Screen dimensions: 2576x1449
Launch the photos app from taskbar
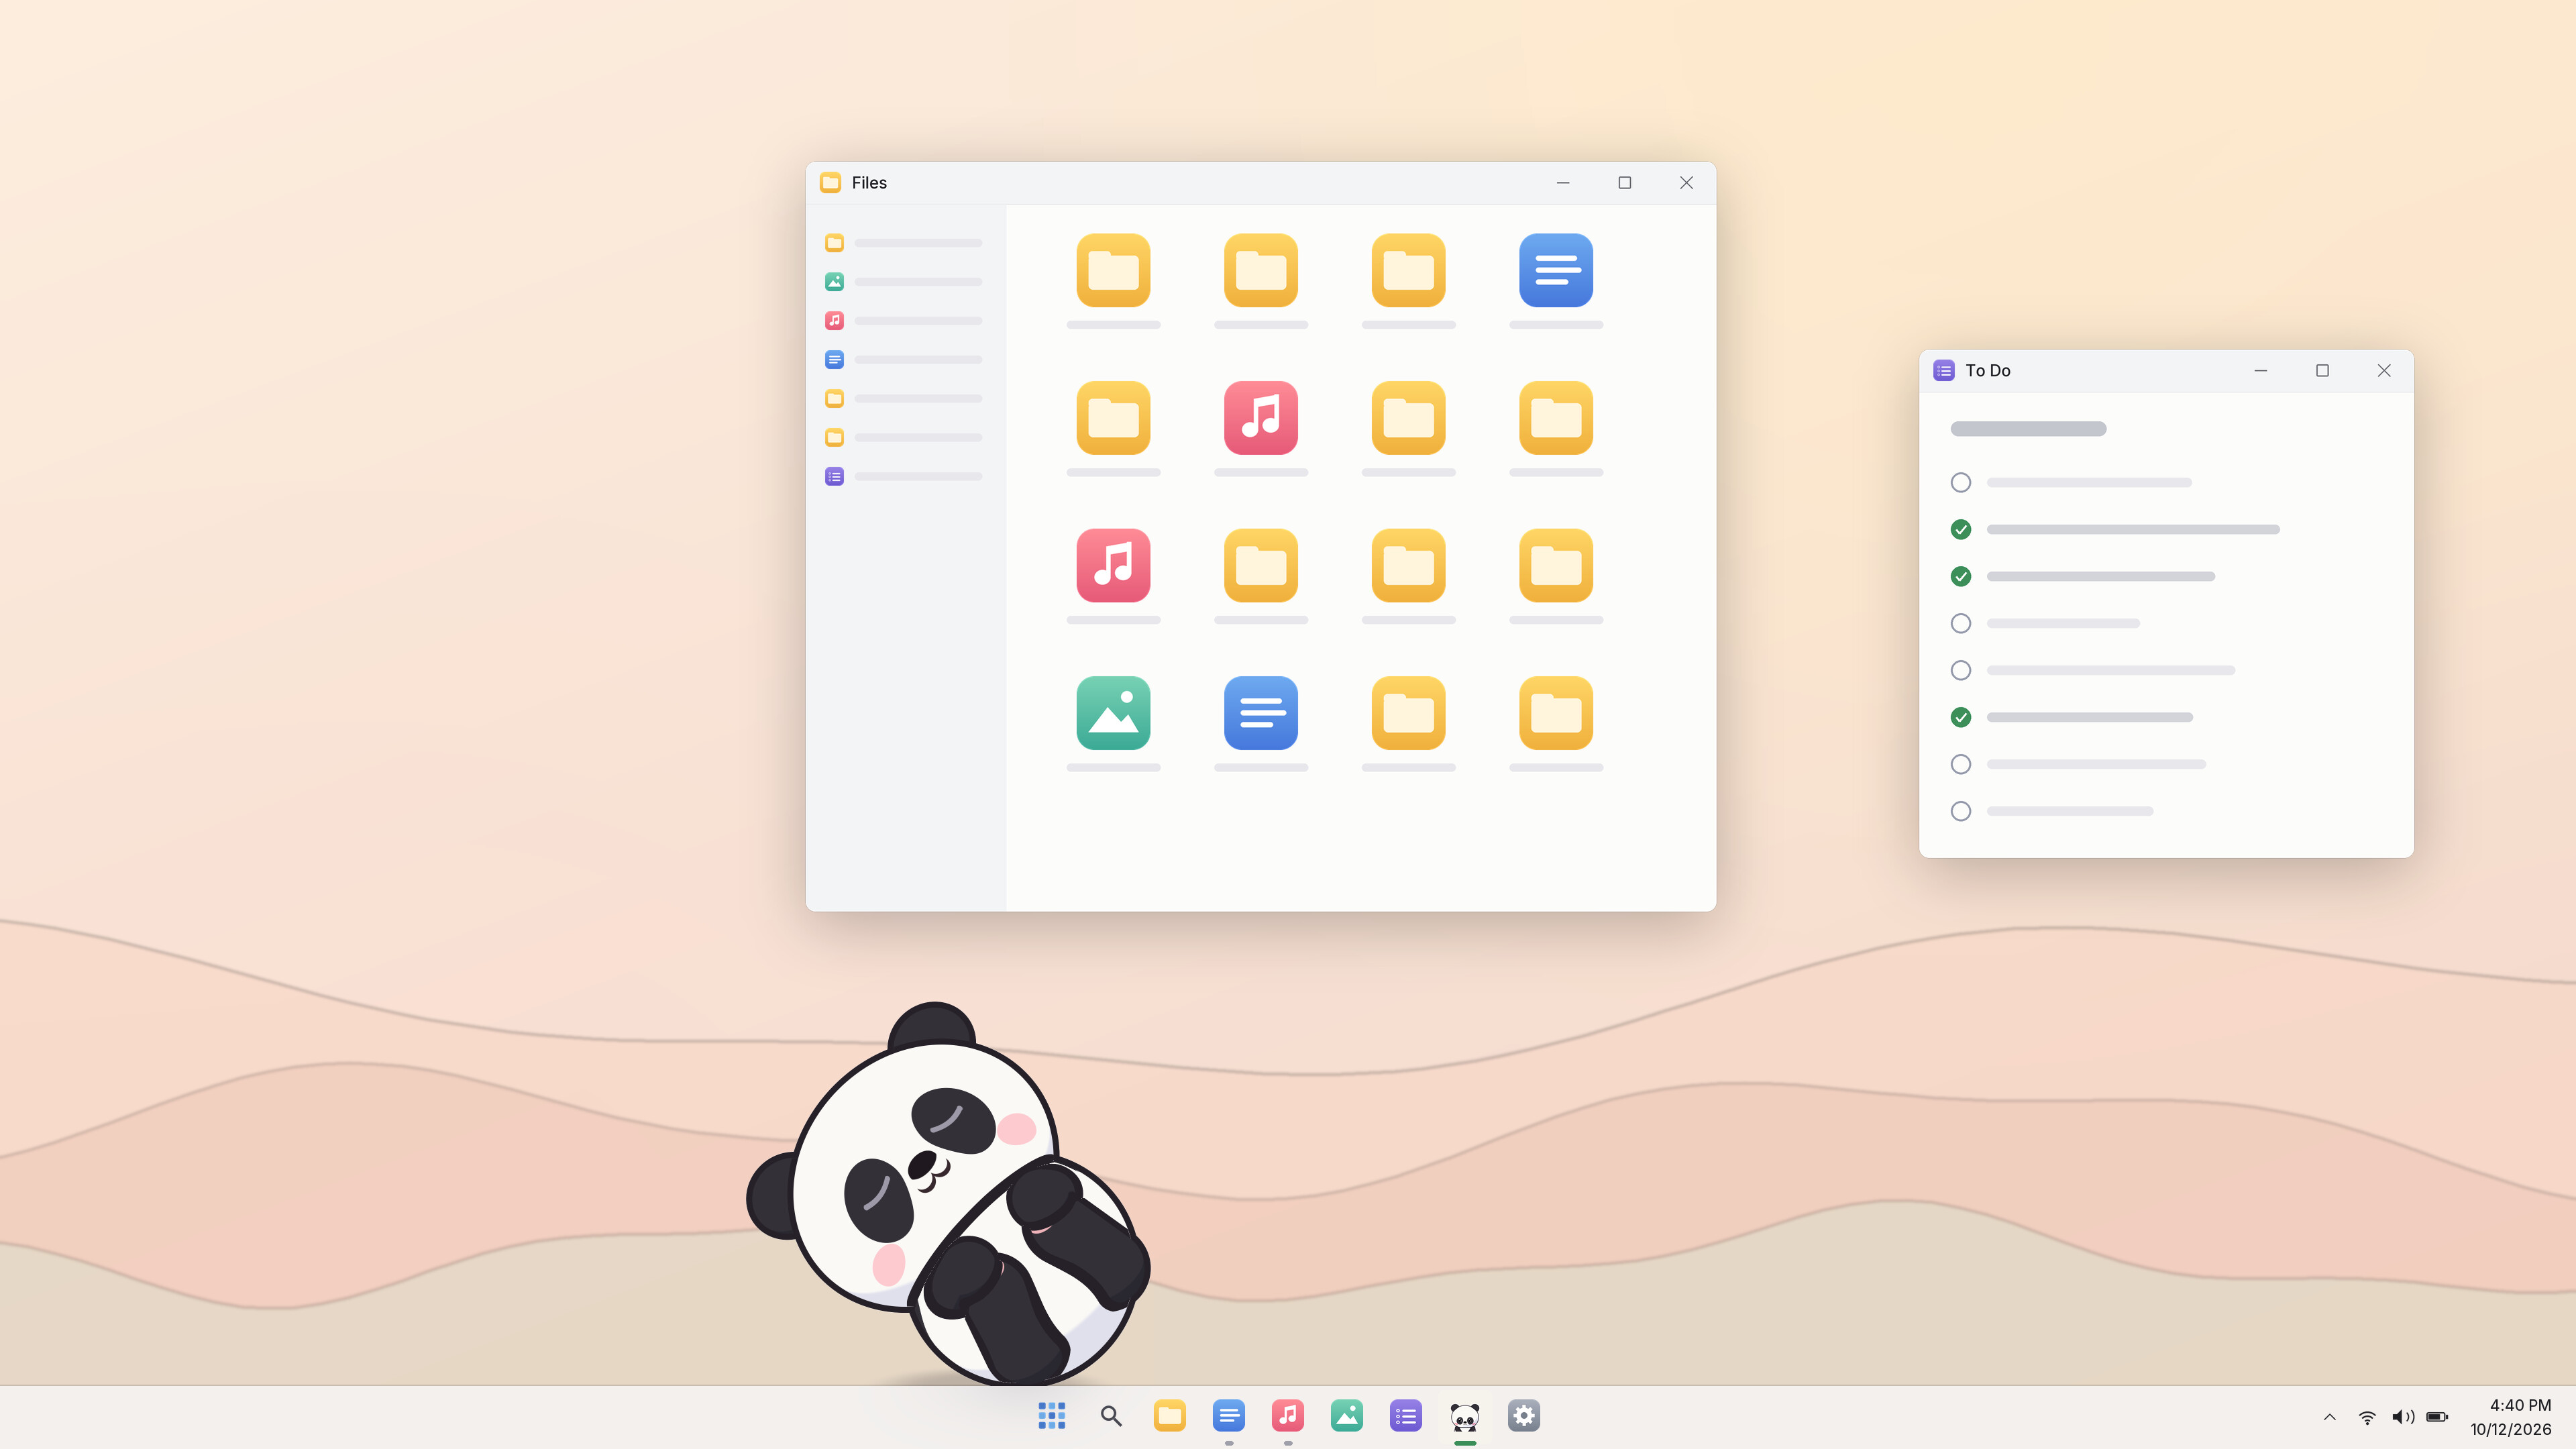pos(1347,1416)
